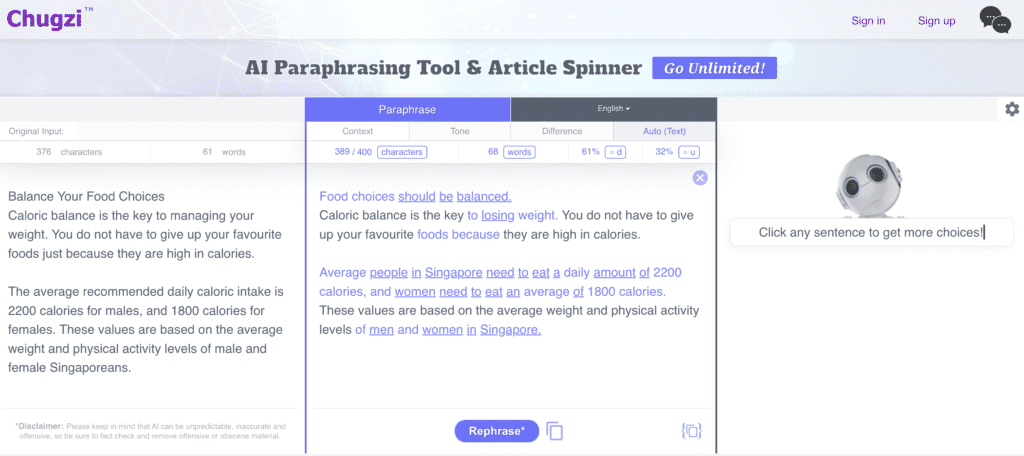Open the English language dropdown
The width and height of the screenshot is (1024, 456).
(x=613, y=109)
